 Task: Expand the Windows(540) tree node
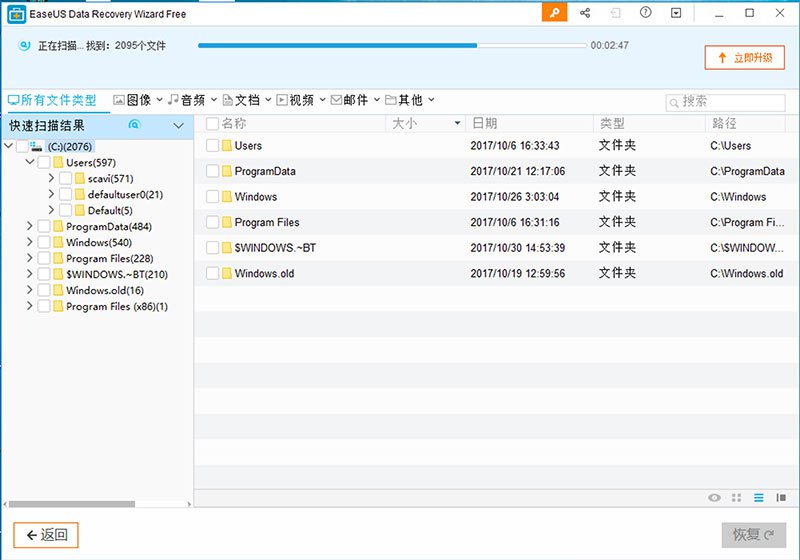point(30,241)
